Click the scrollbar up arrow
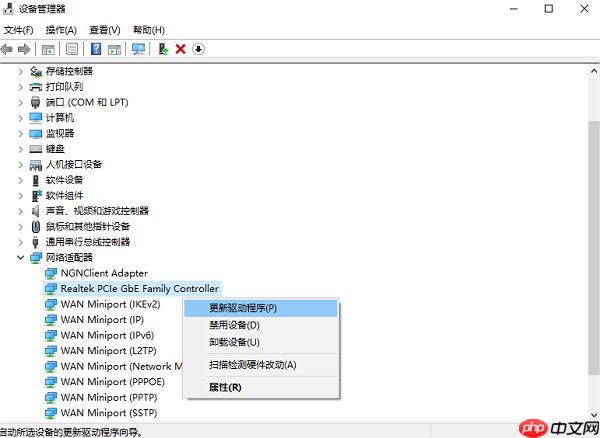 (594, 71)
